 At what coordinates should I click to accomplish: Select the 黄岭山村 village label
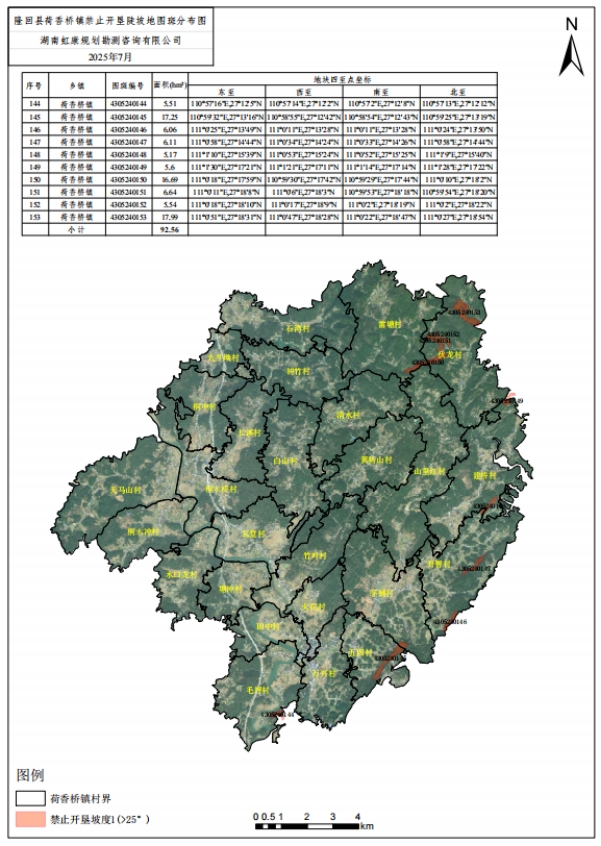[375, 460]
